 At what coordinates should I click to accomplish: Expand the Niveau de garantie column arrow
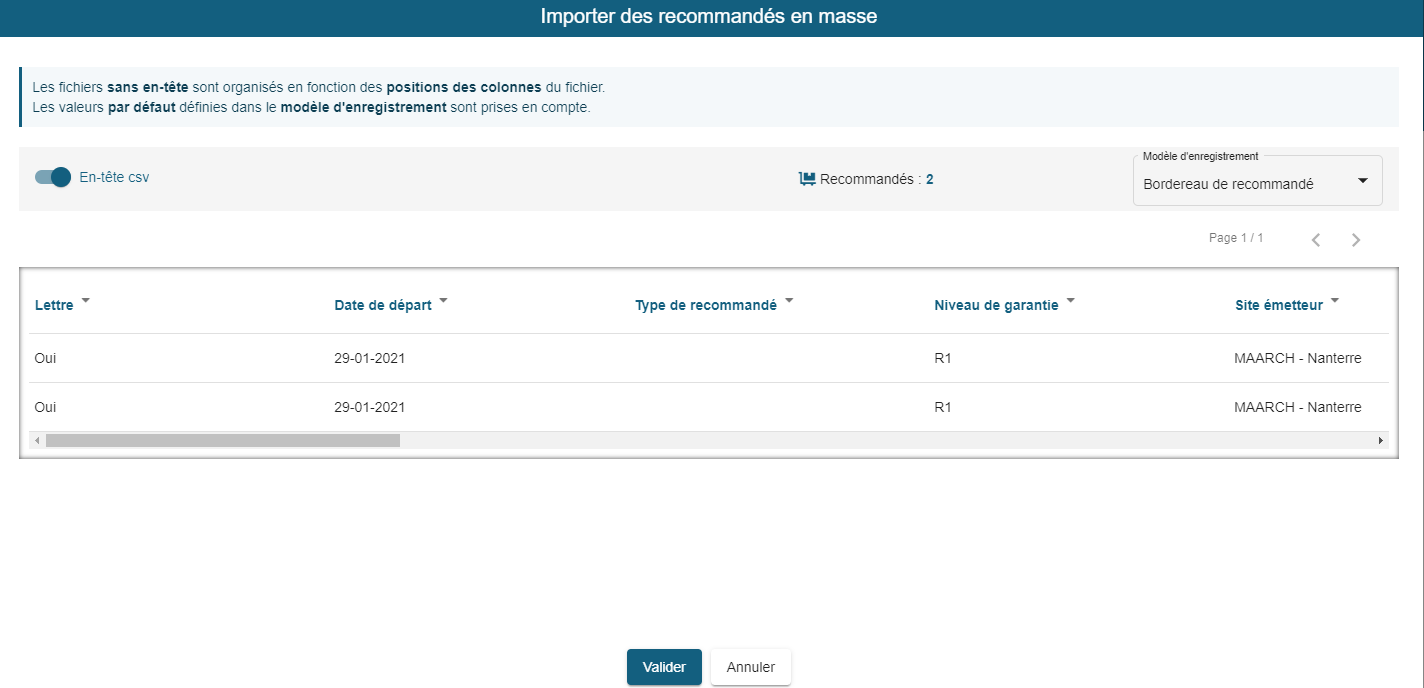point(1070,300)
